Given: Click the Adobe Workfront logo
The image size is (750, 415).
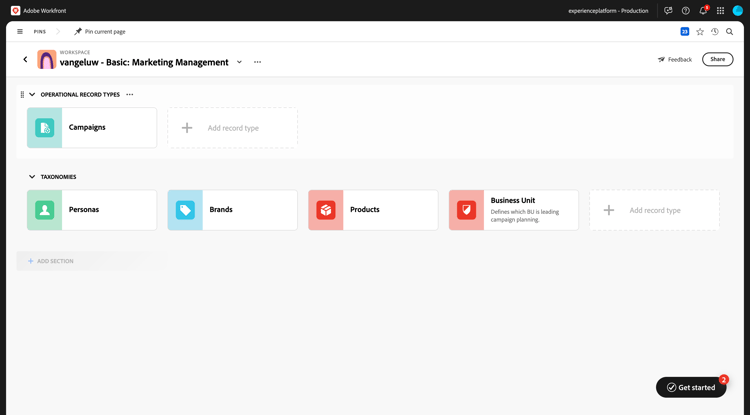Looking at the screenshot, I should click(15, 11).
